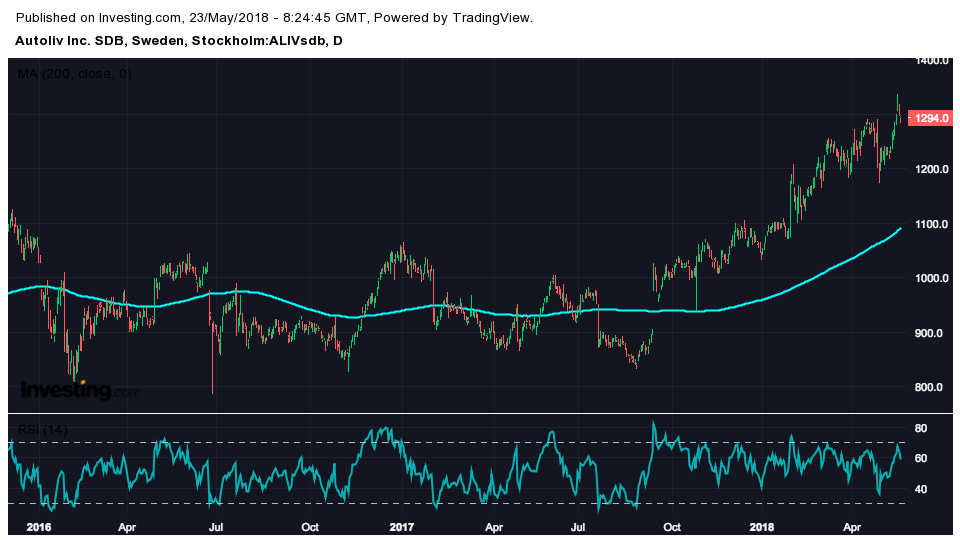Click the 1200.0 price axis label
This screenshot has width=960, height=540.
pos(932,169)
